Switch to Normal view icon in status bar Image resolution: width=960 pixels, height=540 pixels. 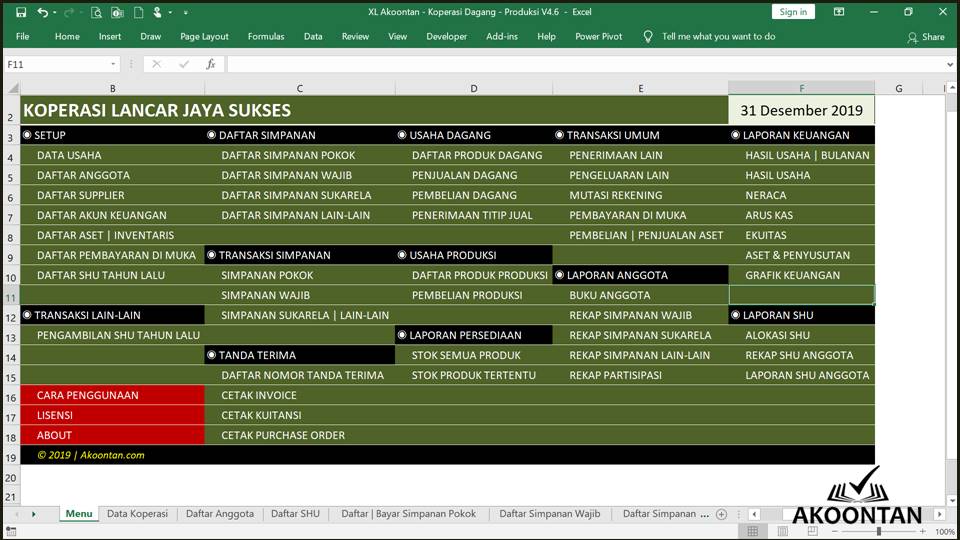pyautogui.click(x=752, y=531)
